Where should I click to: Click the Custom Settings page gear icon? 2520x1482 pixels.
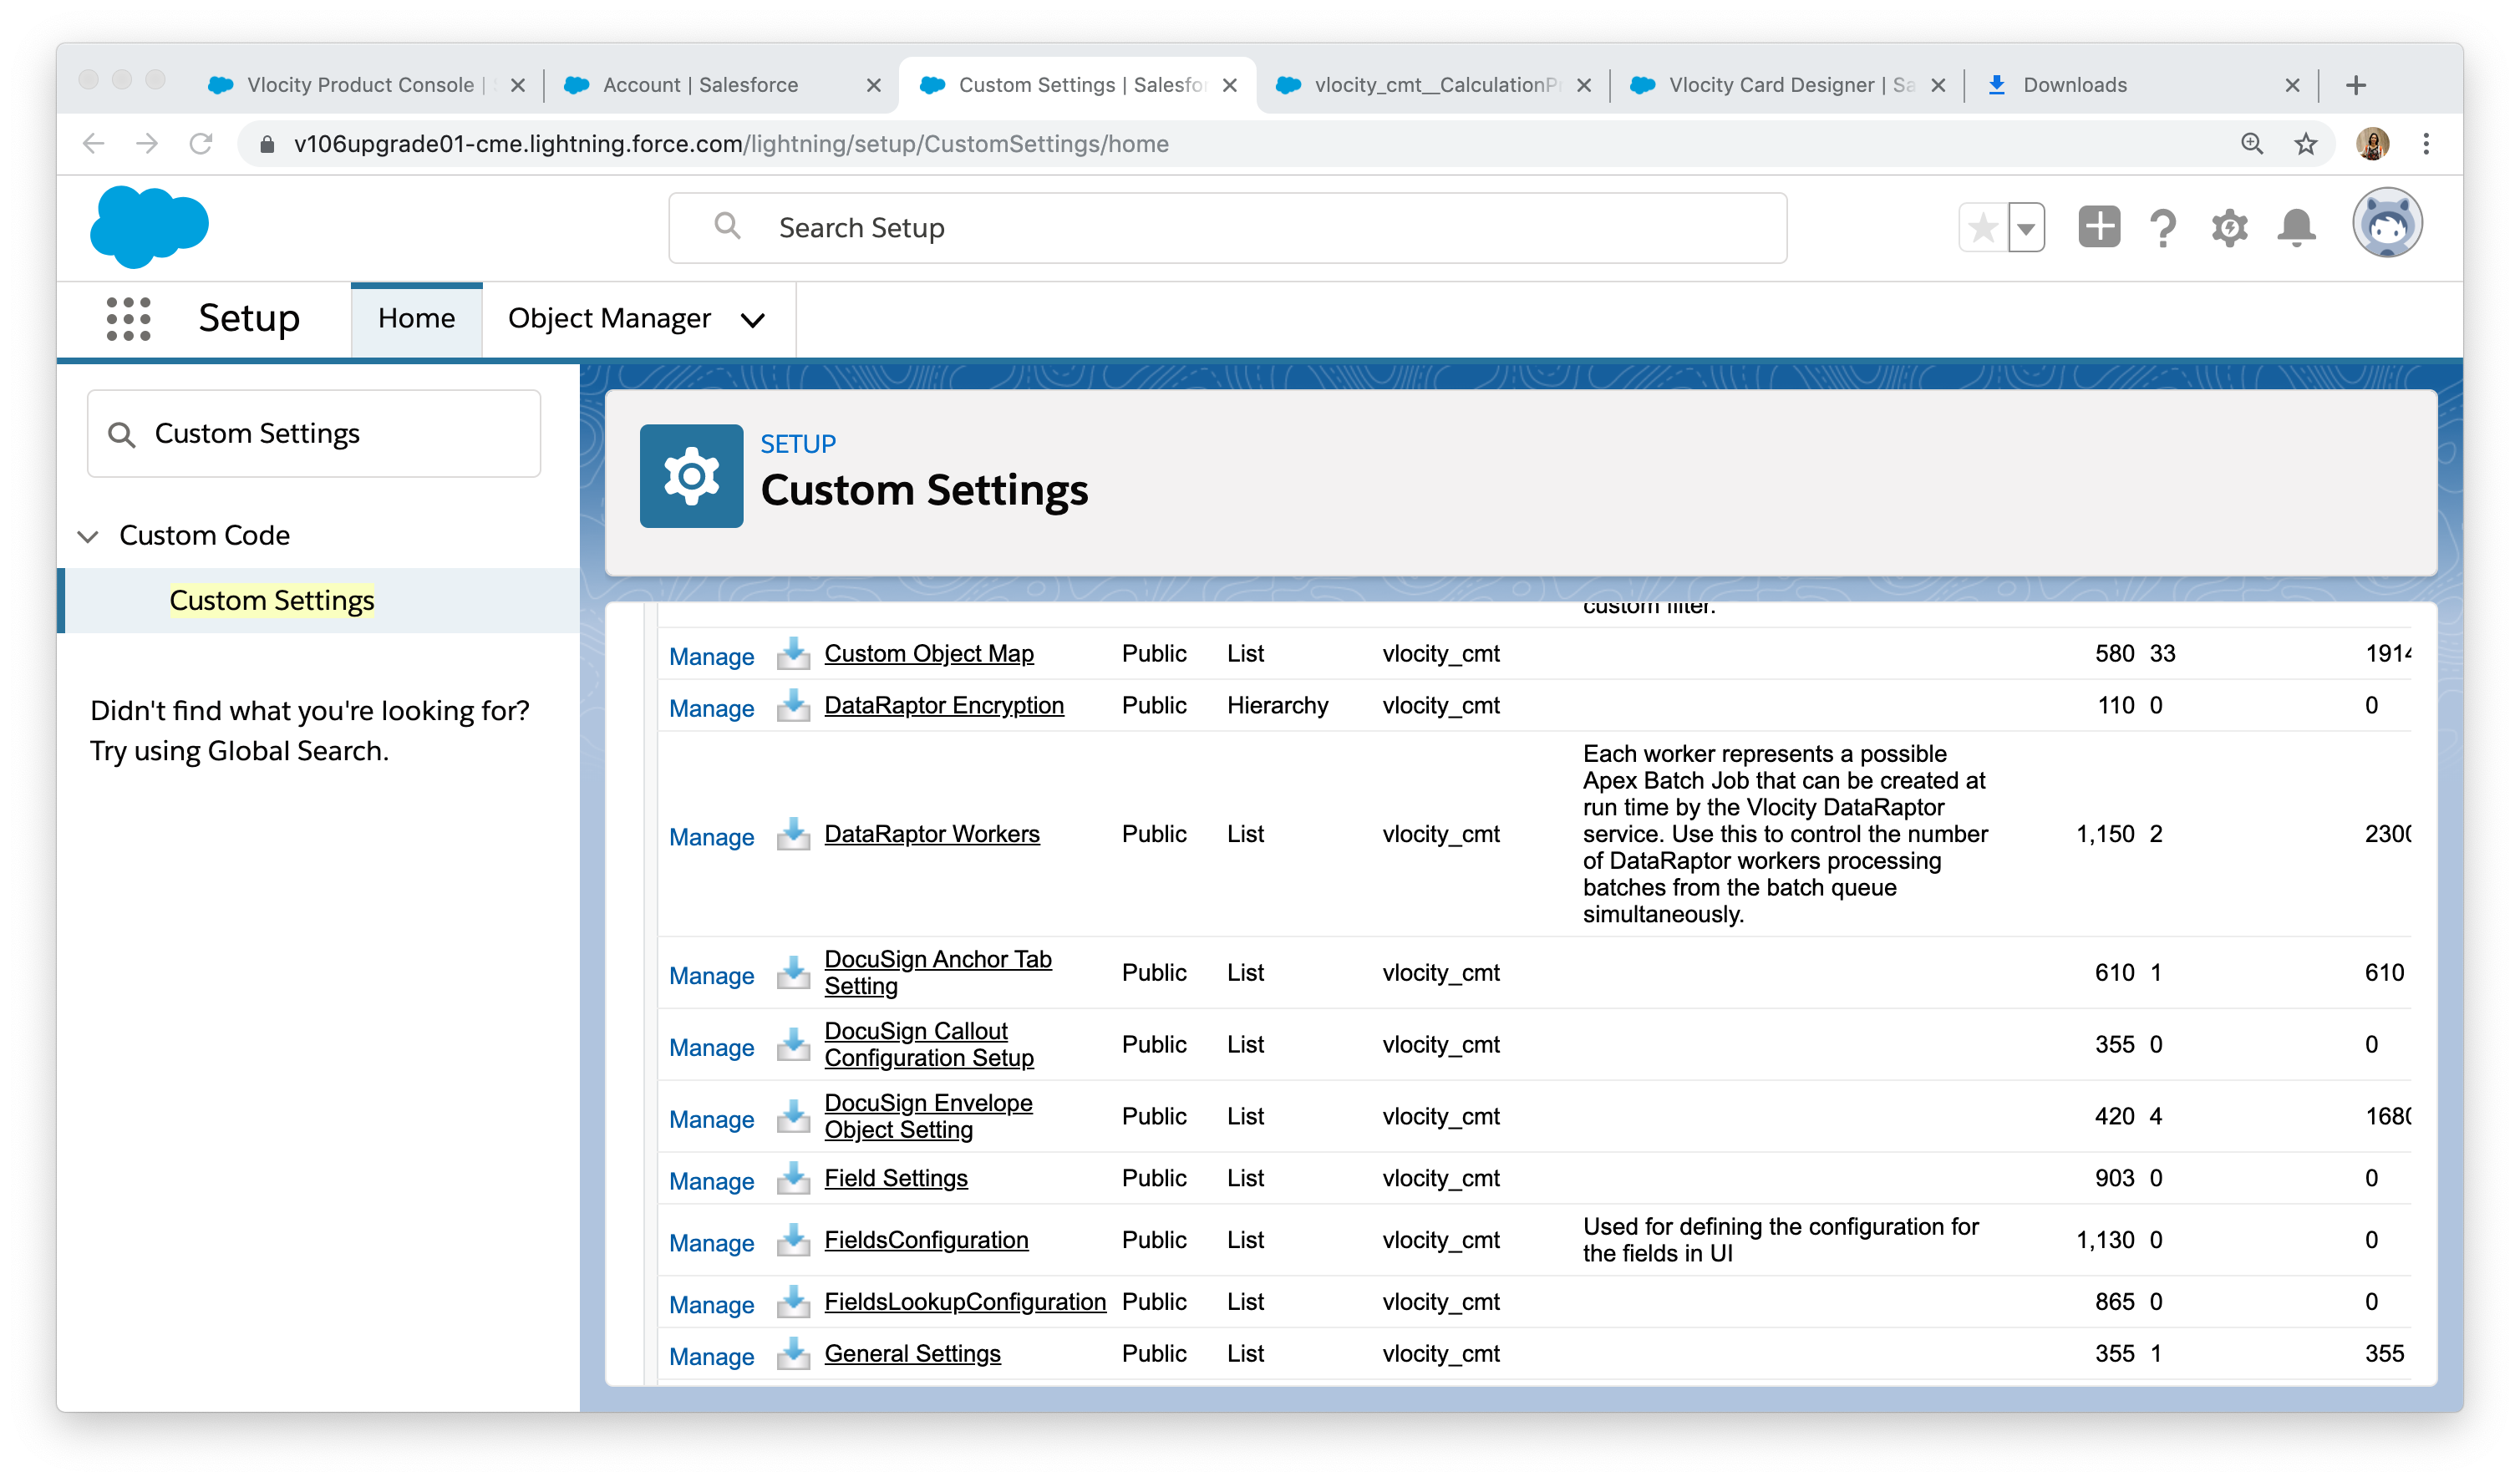pyautogui.click(x=691, y=475)
